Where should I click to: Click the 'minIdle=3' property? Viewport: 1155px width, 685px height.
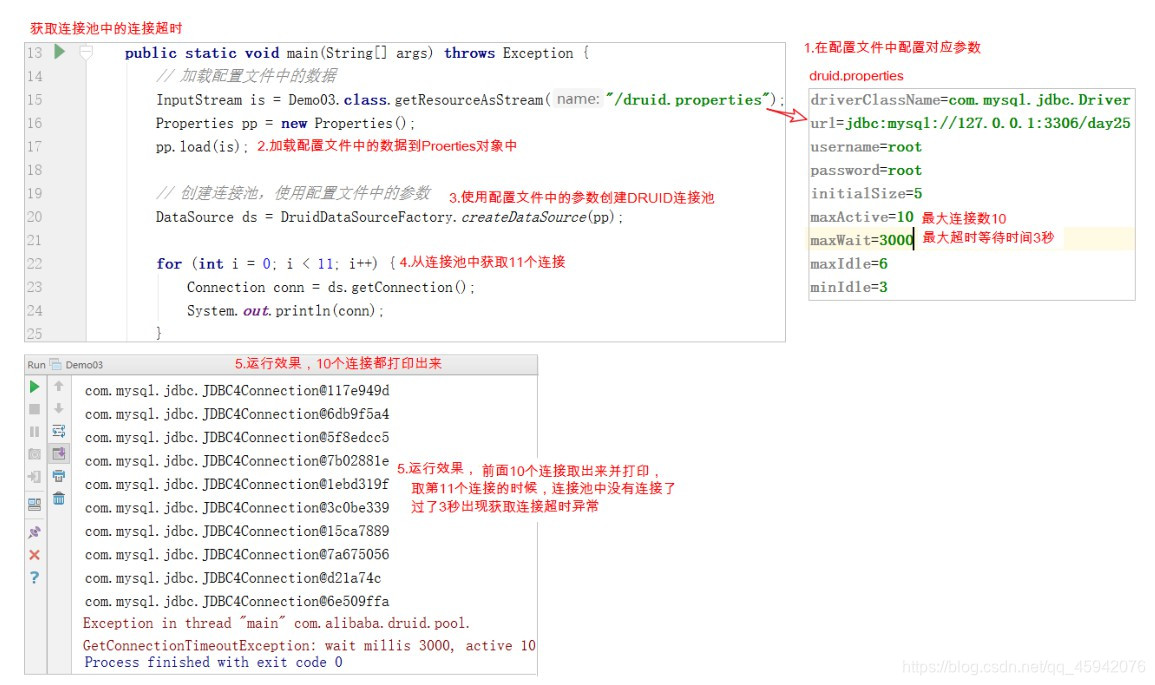click(x=849, y=287)
